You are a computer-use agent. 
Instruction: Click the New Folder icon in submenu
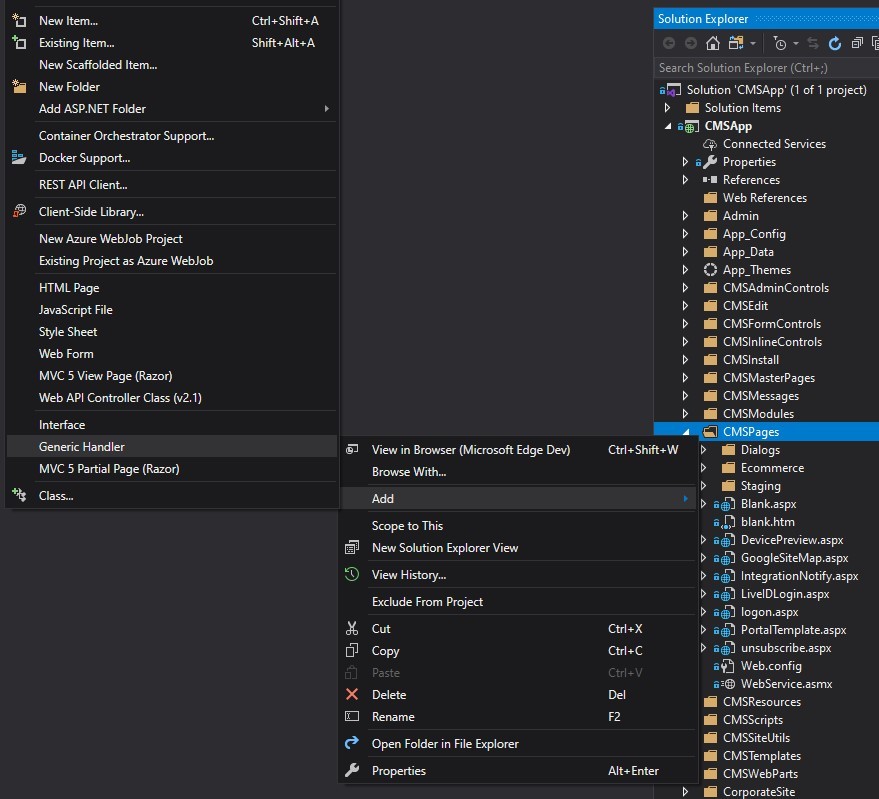coord(19,86)
